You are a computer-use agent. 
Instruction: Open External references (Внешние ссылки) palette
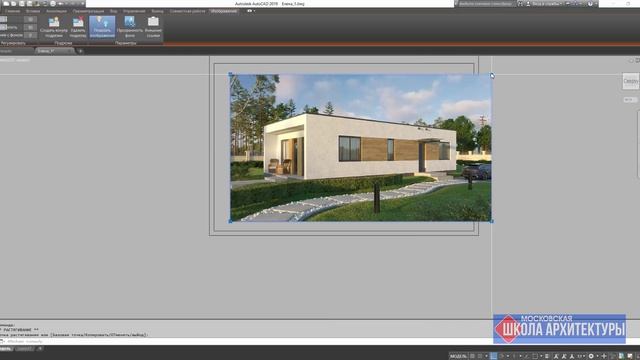pyautogui.click(x=153, y=27)
